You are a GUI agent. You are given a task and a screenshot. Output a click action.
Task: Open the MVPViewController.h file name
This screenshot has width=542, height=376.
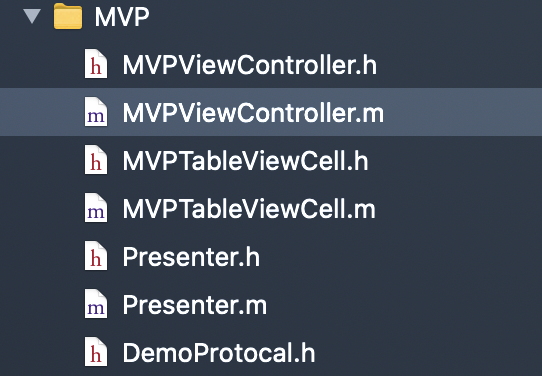250,65
